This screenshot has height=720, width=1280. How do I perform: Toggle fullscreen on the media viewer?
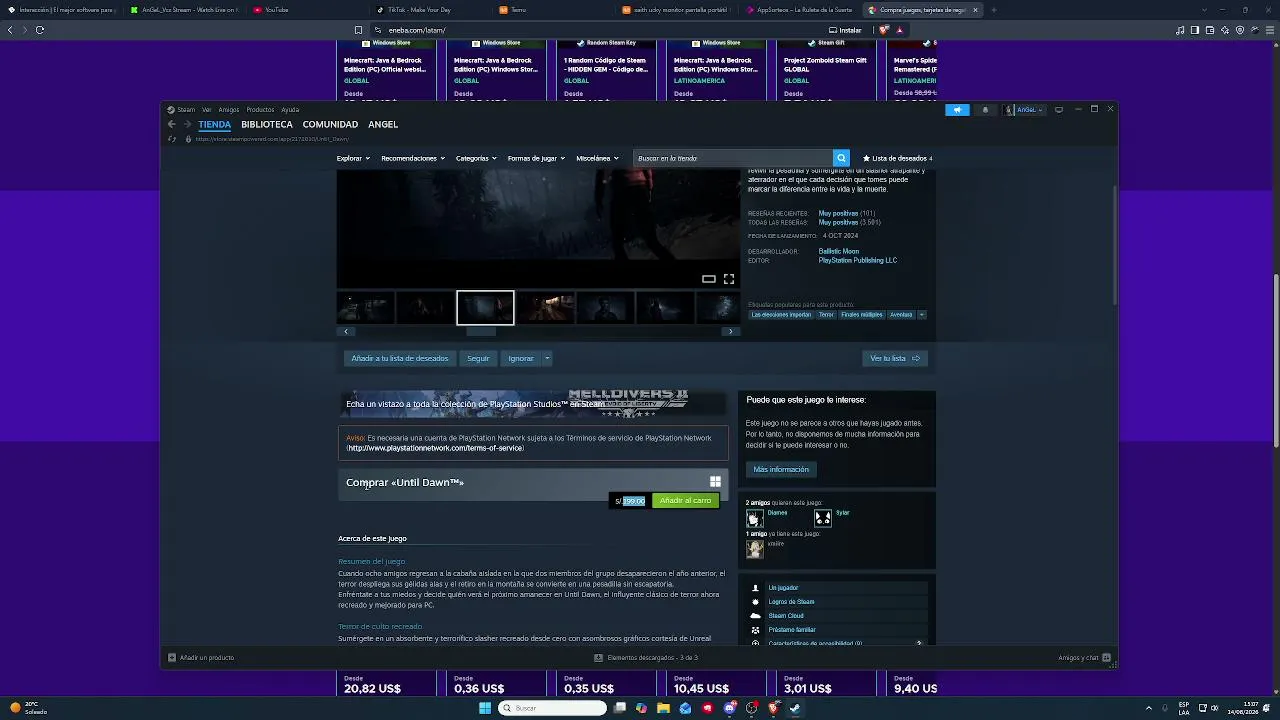pos(729,279)
